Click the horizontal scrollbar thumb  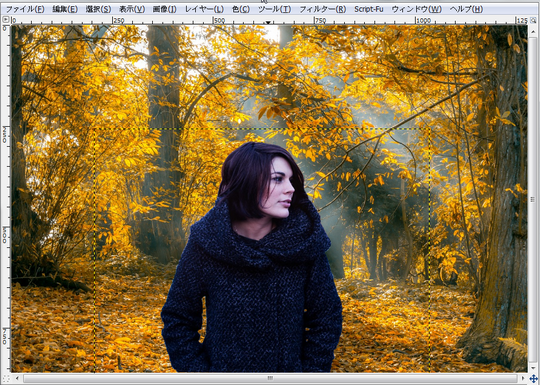tap(270, 378)
